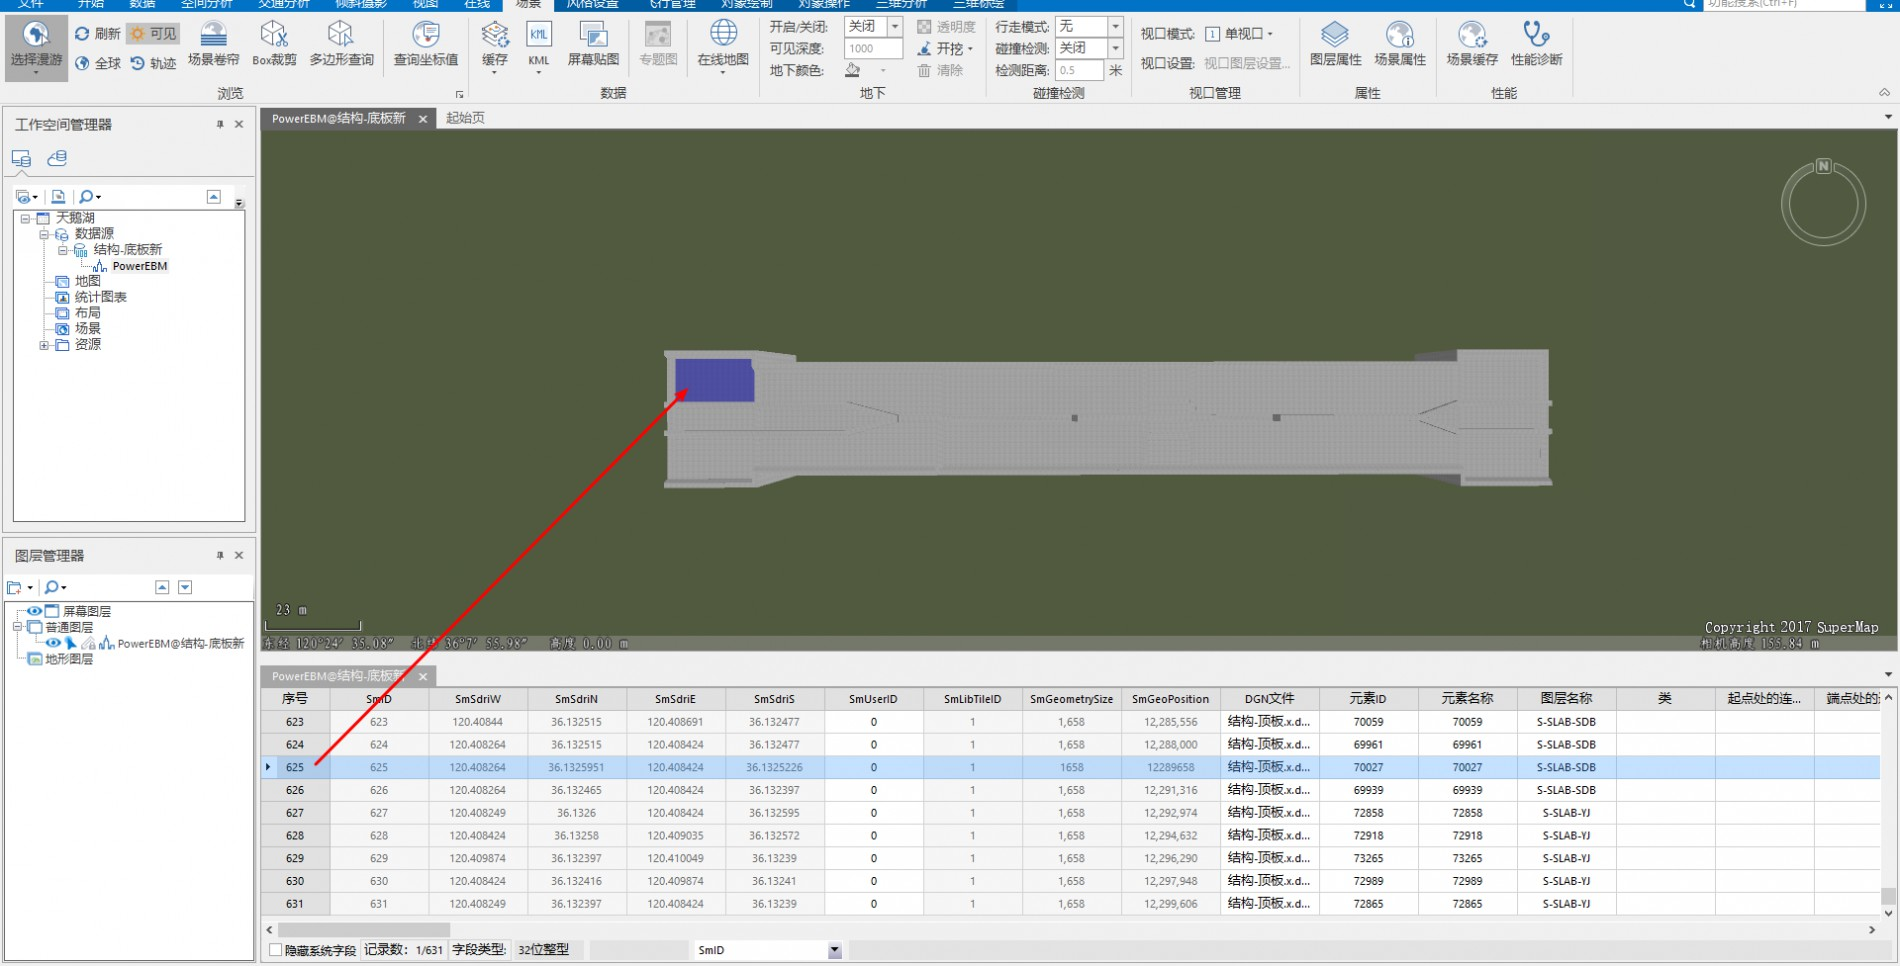This screenshot has height=966, width=1900.
Task: Select the 地形图层 layer node
Action: click(x=68, y=659)
